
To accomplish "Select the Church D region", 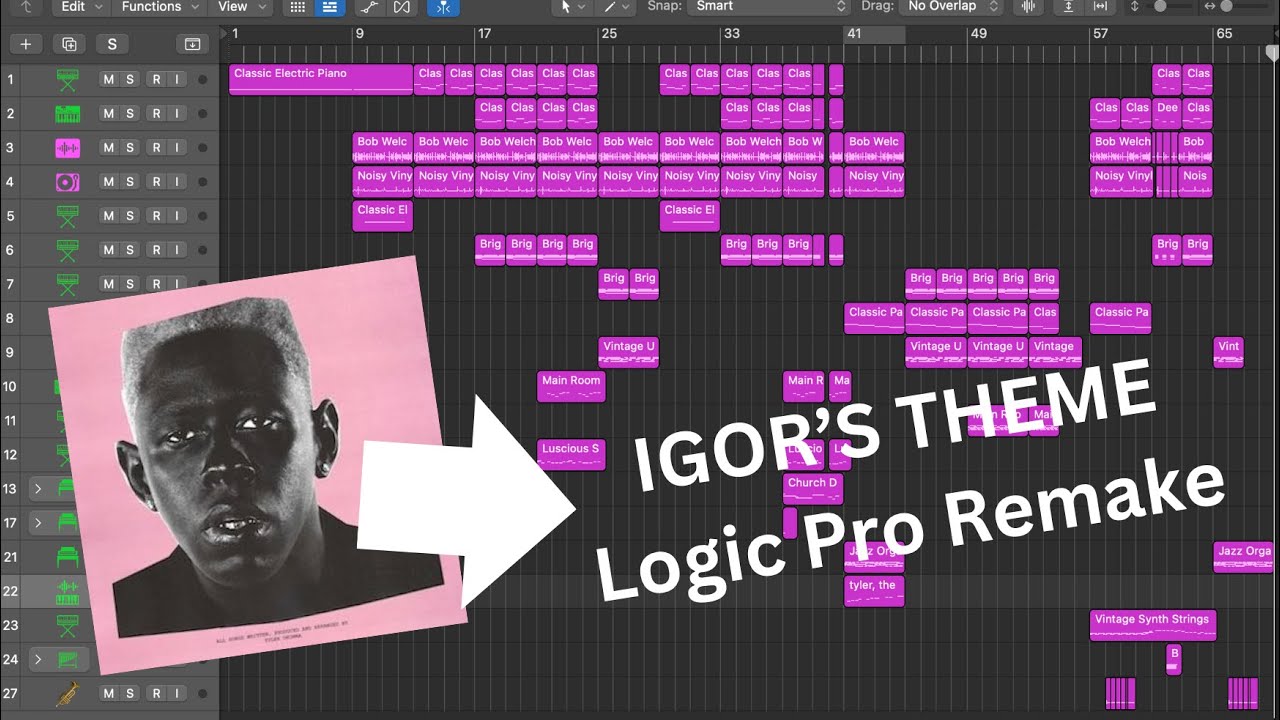I will (x=813, y=489).
